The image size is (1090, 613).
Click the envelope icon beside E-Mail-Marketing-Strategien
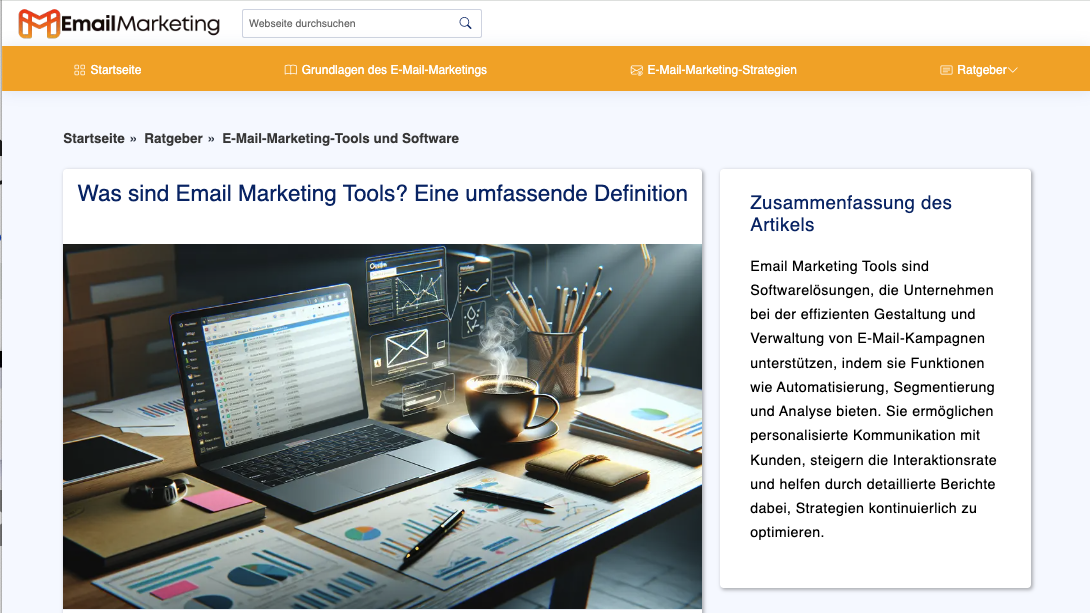636,70
